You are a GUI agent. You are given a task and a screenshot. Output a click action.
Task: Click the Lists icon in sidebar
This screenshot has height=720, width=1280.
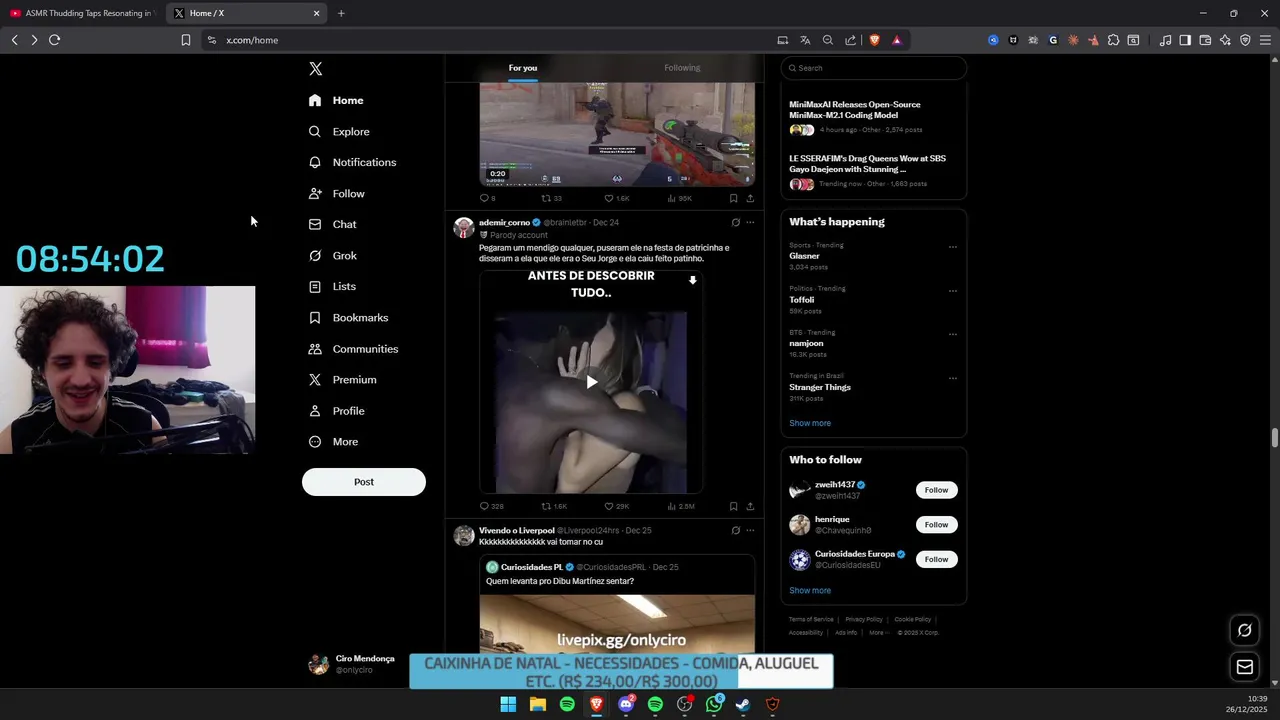(x=315, y=286)
